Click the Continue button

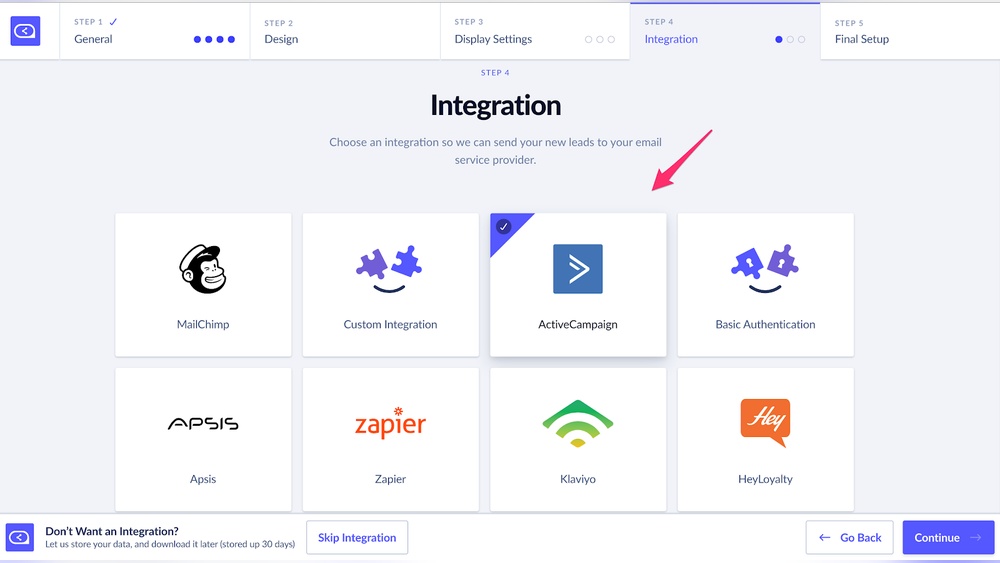click(x=948, y=537)
